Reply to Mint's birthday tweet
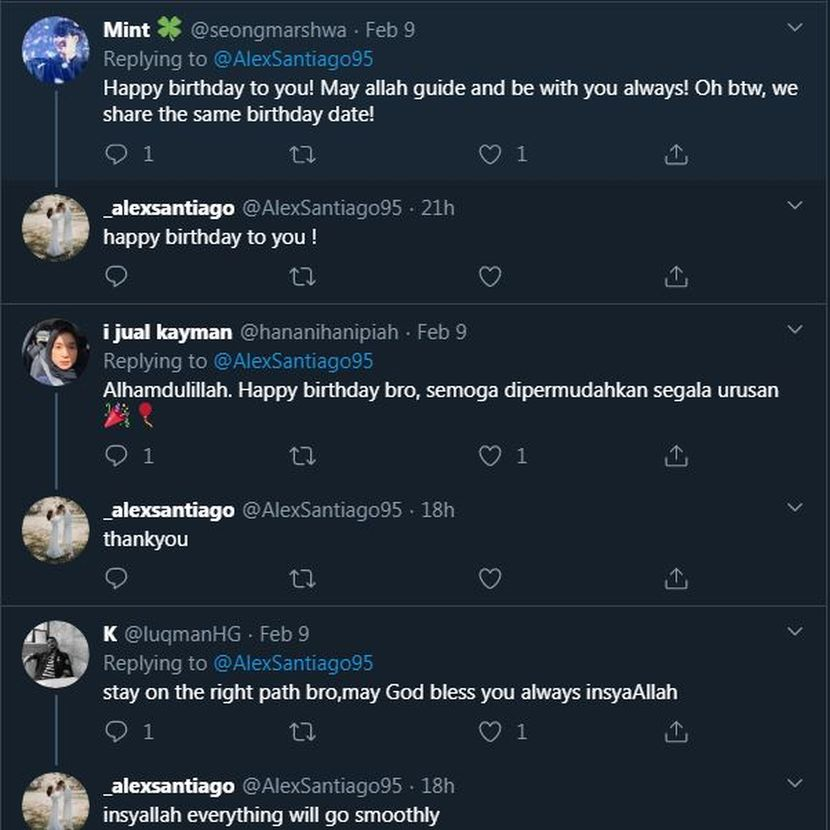830x830 pixels. [117, 154]
